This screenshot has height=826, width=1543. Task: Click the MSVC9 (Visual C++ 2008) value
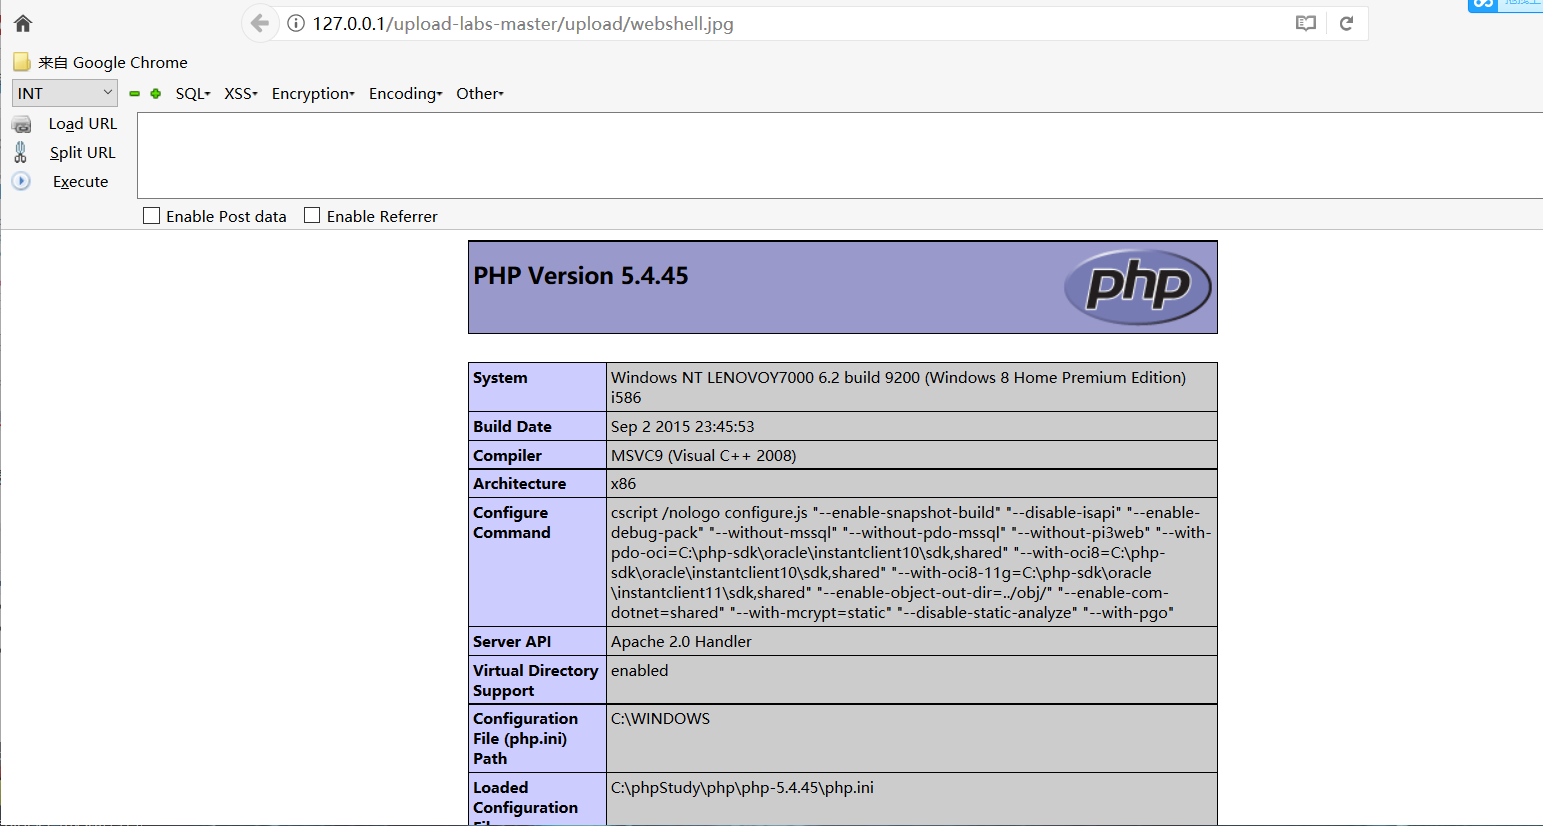tap(704, 456)
